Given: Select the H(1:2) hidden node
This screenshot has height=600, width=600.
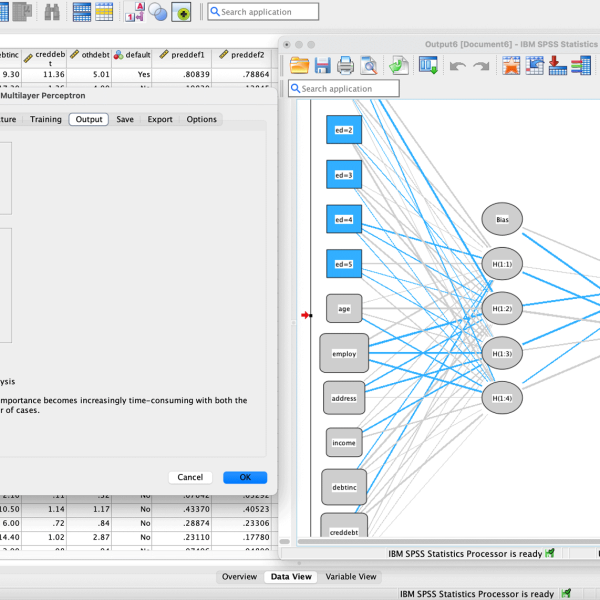Looking at the screenshot, I should [502, 309].
